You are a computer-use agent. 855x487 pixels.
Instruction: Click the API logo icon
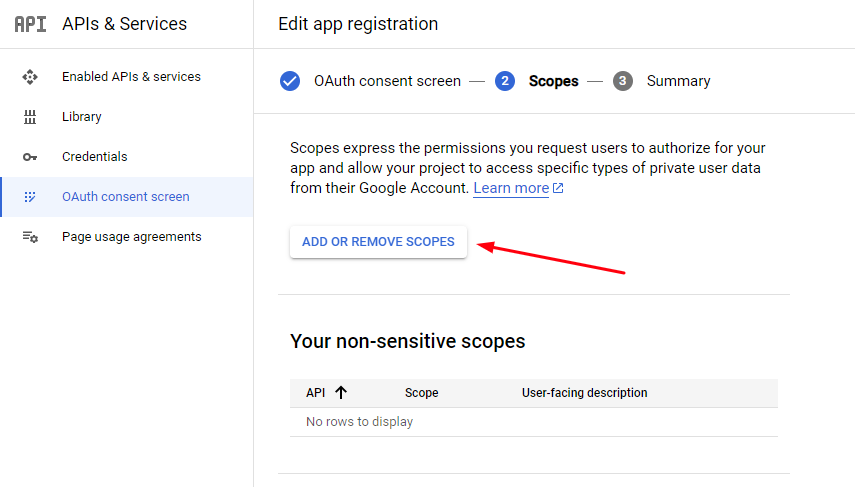coord(30,24)
